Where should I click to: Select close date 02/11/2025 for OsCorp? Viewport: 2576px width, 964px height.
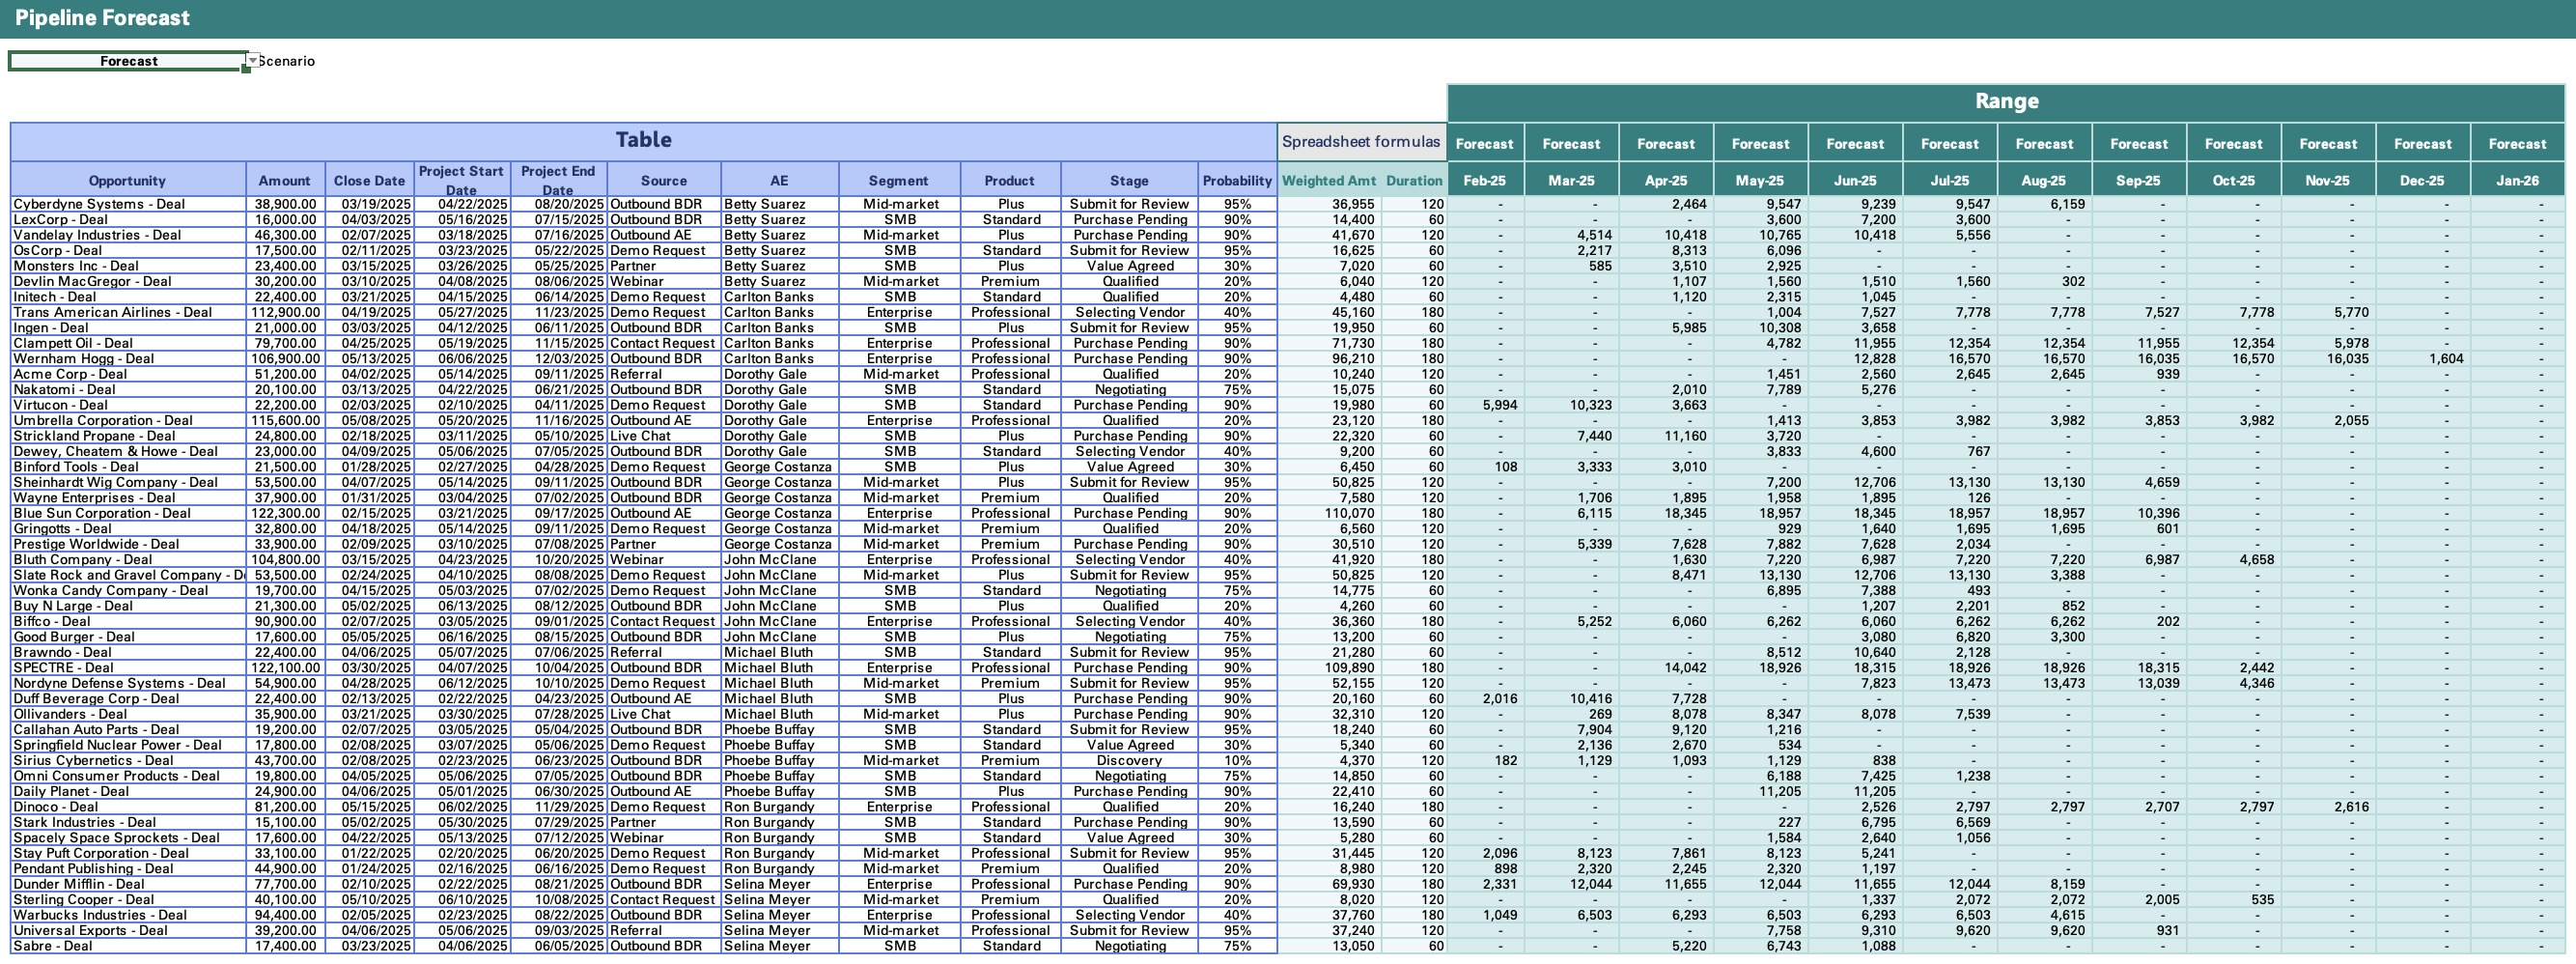369,250
